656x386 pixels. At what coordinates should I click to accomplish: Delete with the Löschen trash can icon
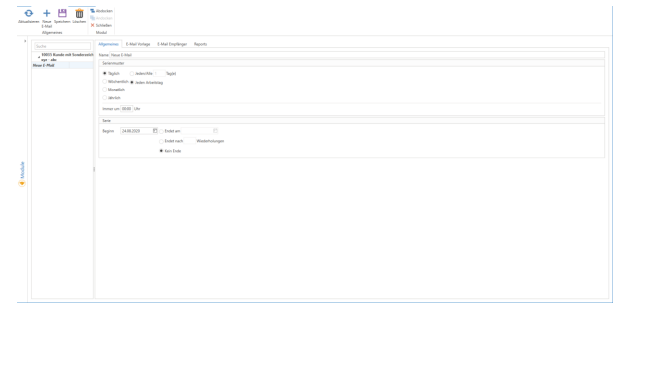(79, 13)
